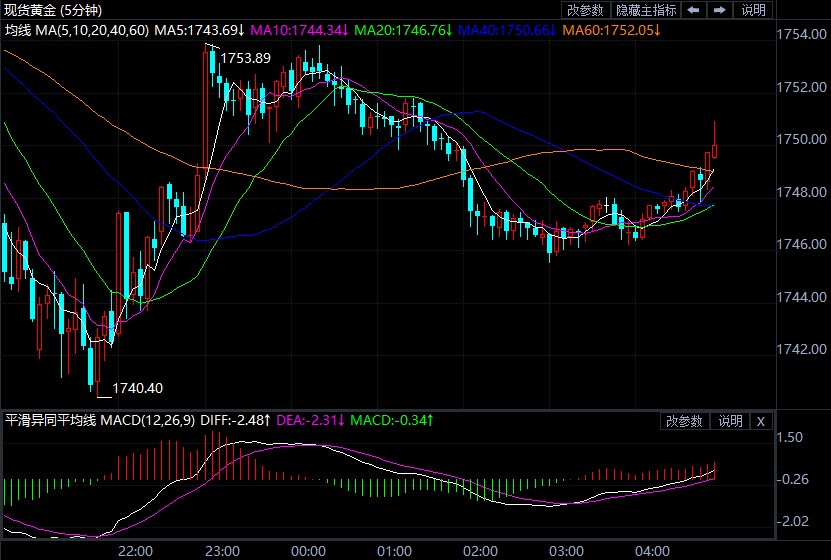831x560 pixels.
Task: Click the 1740.40 low price marker
Action: coord(137,388)
